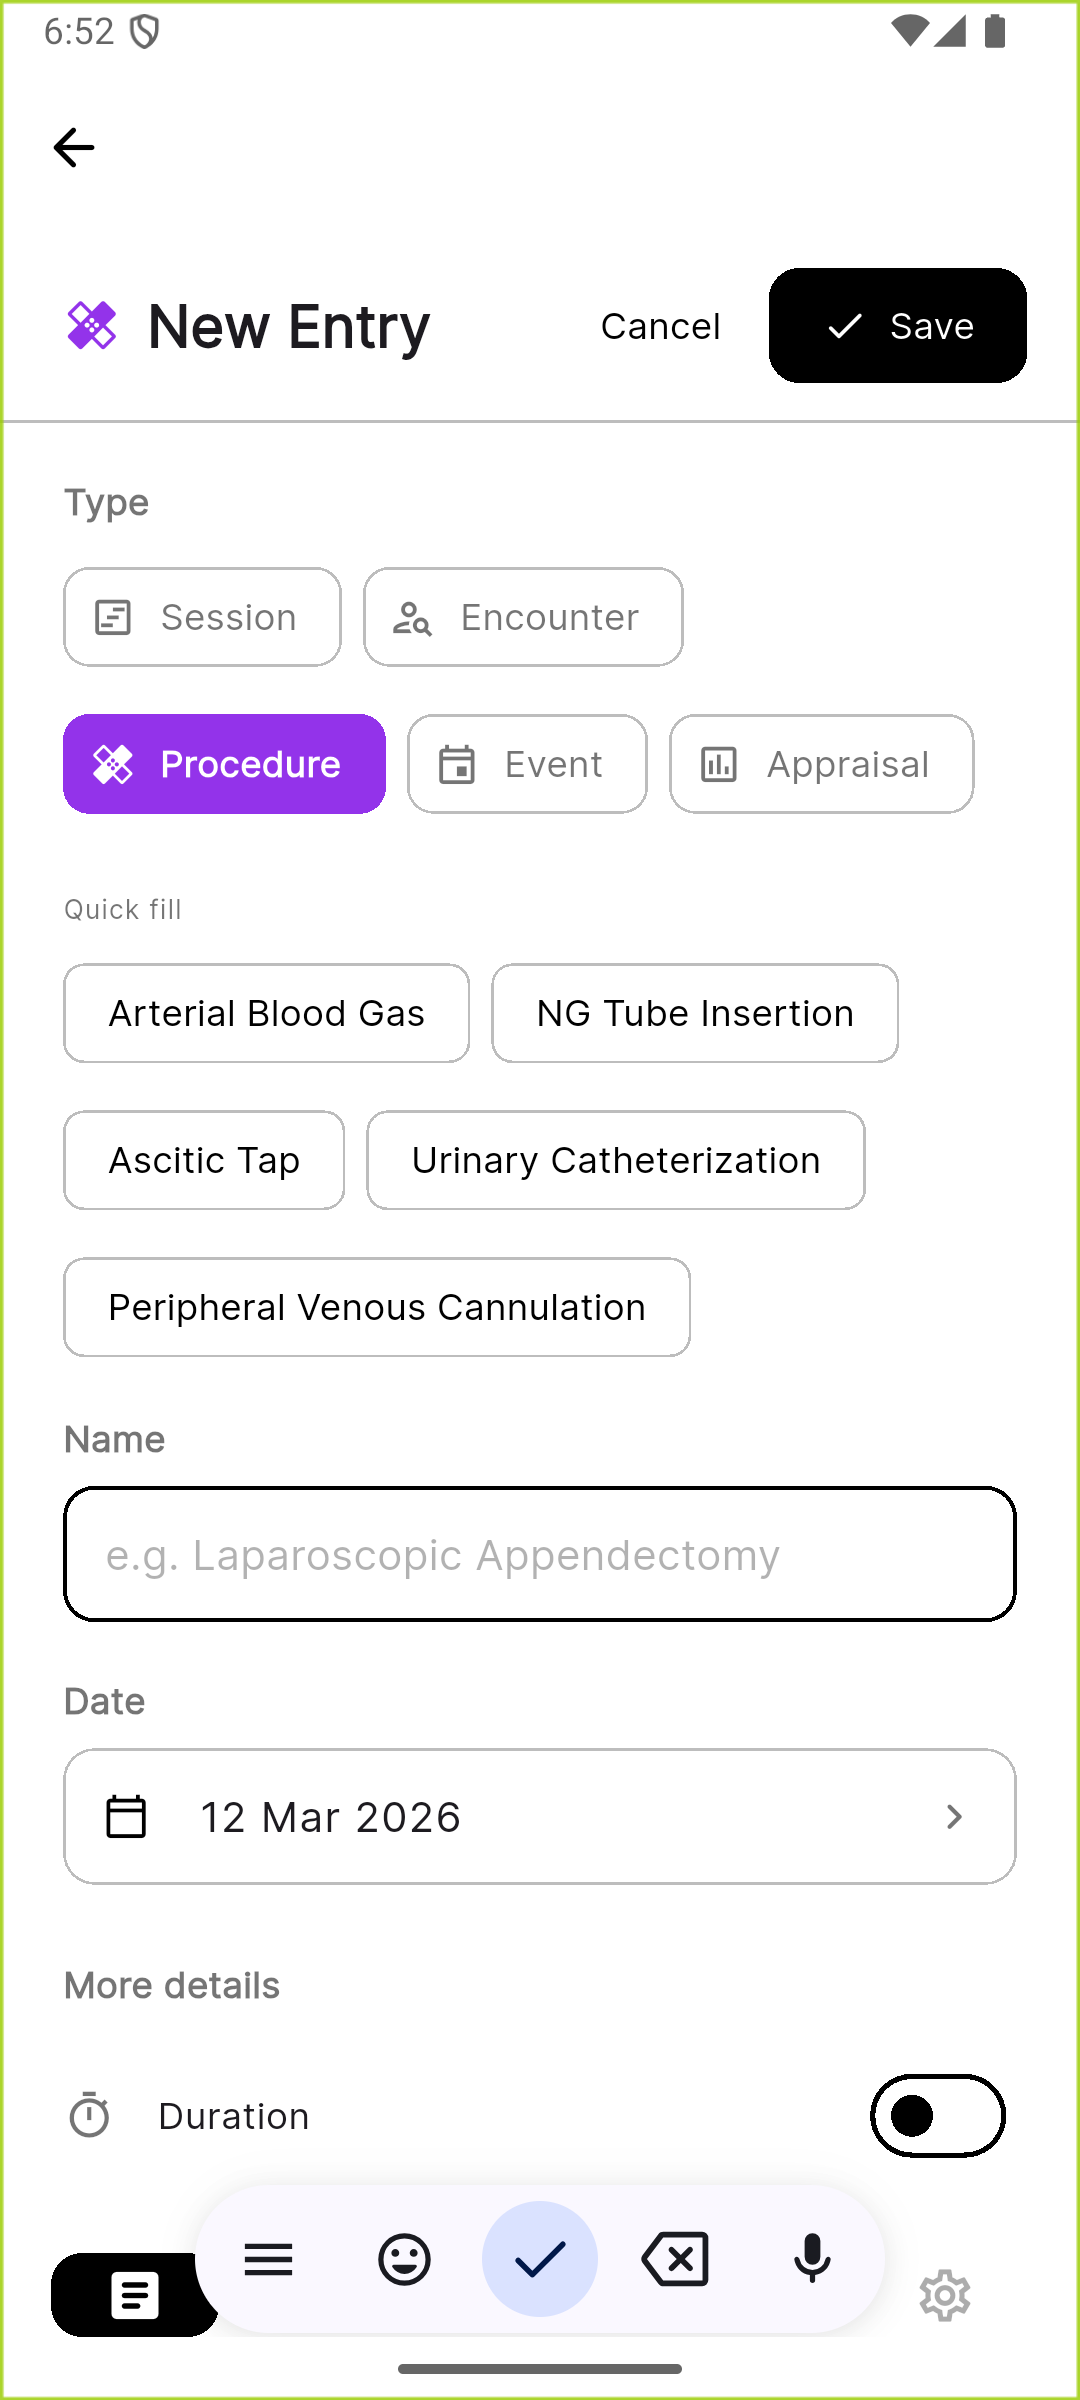This screenshot has width=1080, height=2400.
Task: Tap the black notes icon button
Action: 134,2295
